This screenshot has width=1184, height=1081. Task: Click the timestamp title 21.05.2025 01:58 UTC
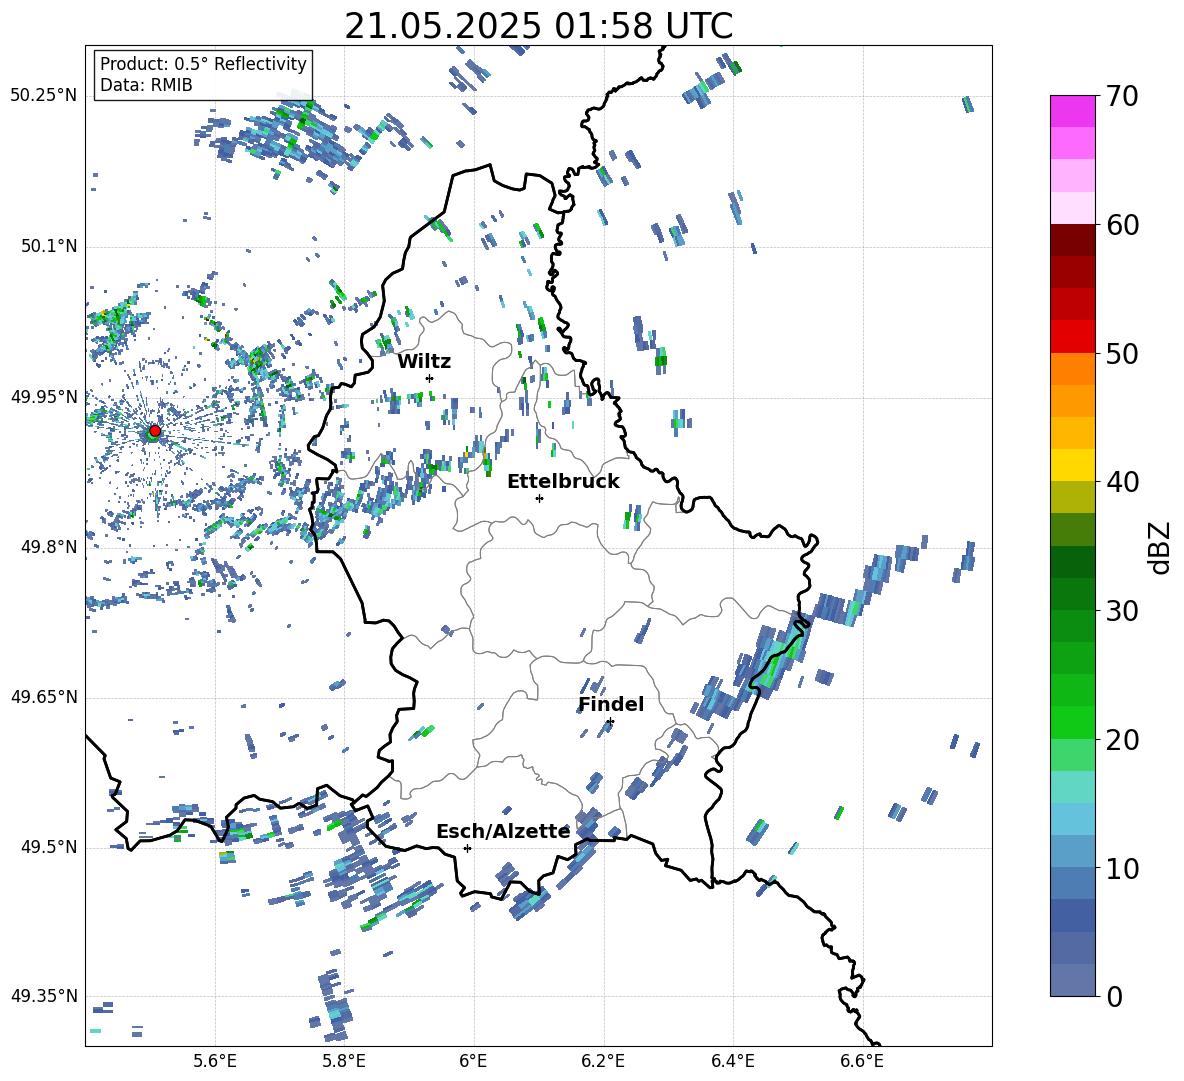click(x=538, y=26)
